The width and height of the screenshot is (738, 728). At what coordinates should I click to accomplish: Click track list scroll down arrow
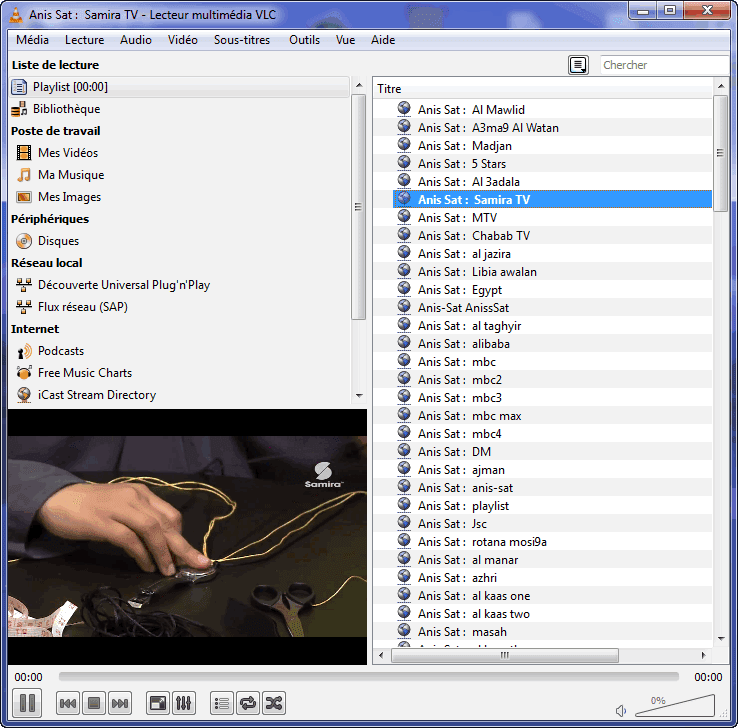[x=721, y=639]
